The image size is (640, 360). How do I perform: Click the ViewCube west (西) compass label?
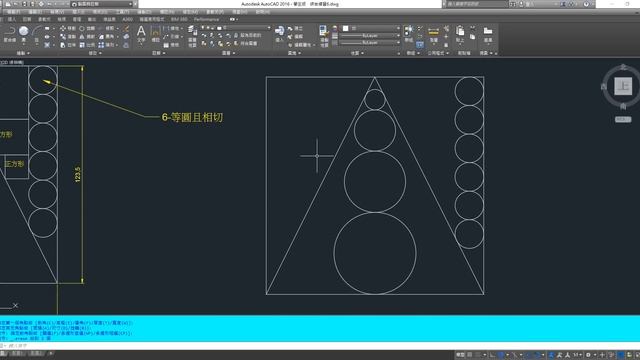[604, 87]
